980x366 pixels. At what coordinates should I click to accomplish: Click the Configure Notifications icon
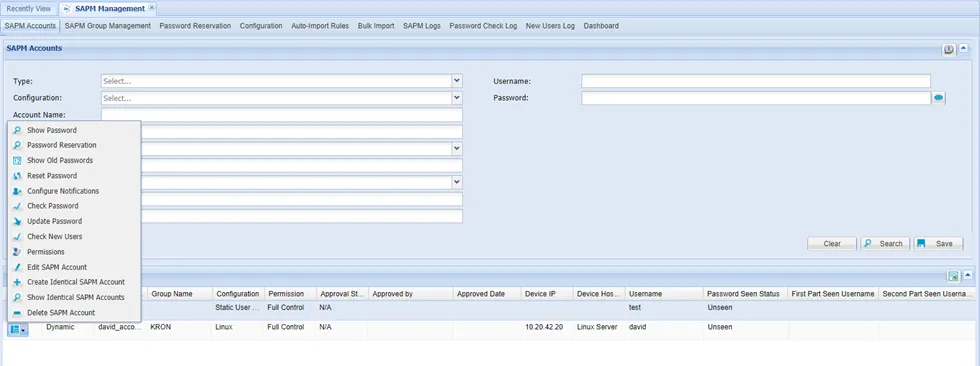click(x=18, y=190)
